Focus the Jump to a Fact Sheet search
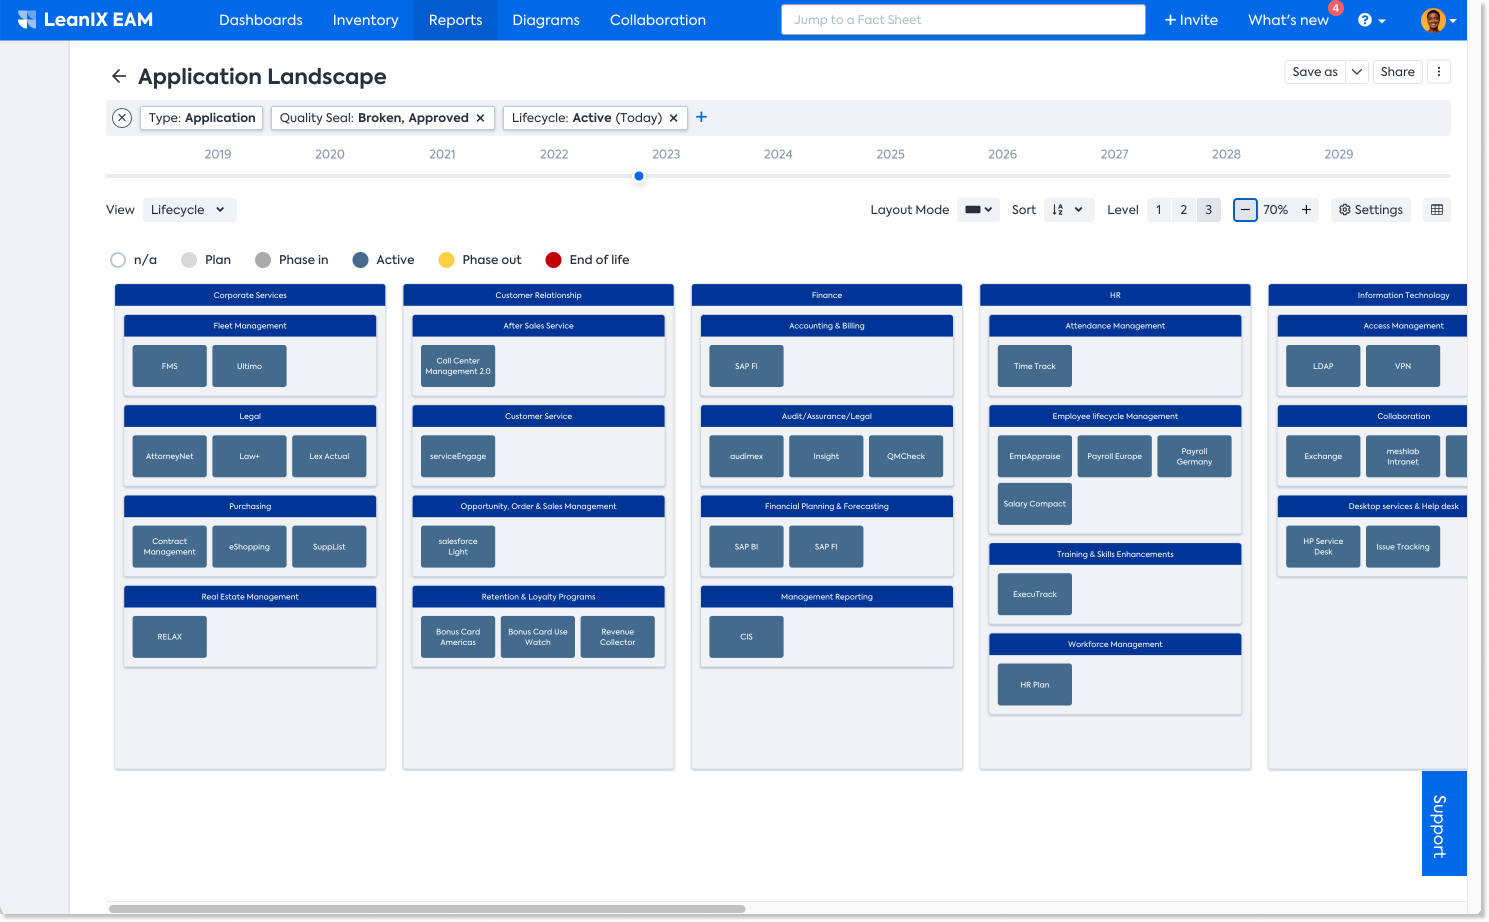 click(963, 20)
